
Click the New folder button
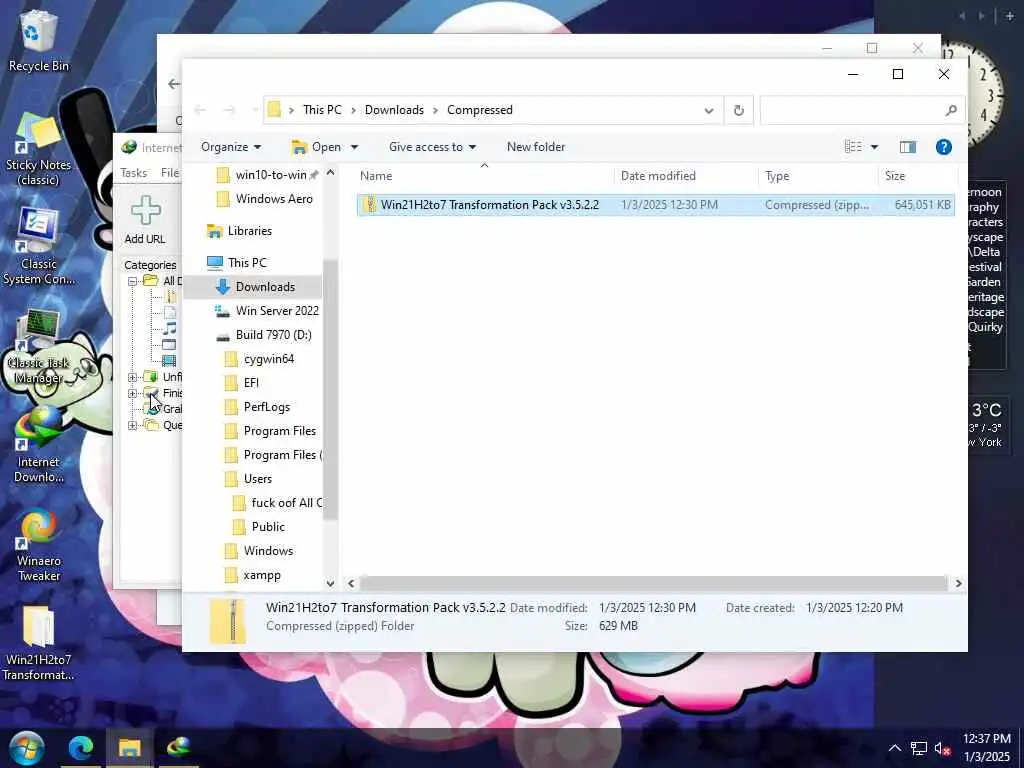(x=536, y=147)
